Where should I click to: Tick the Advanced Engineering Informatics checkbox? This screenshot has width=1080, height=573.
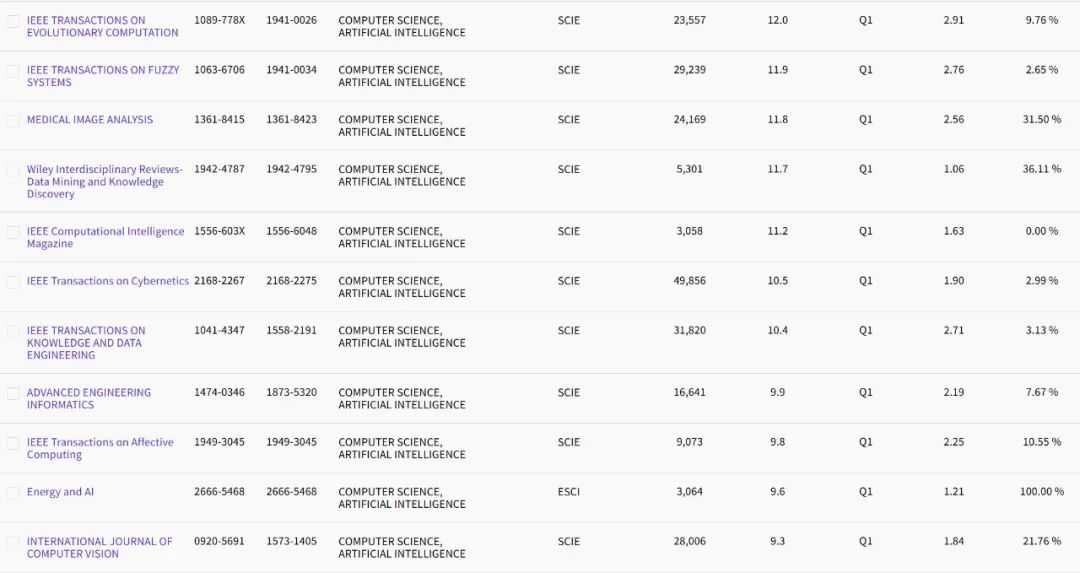click(13, 394)
